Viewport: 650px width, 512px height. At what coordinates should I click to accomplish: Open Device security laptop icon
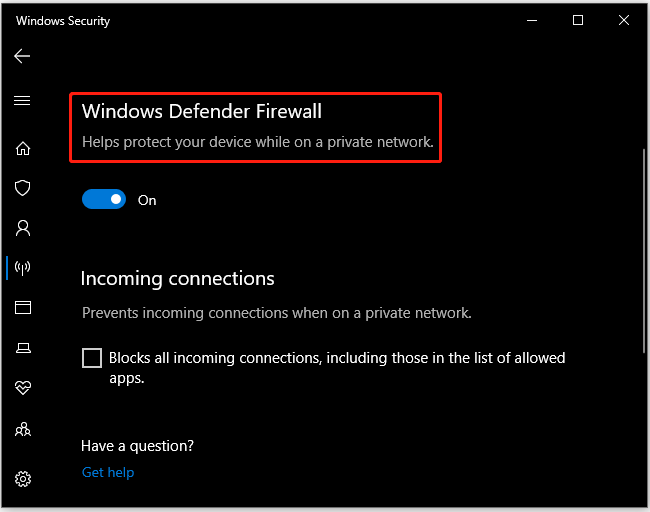click(23, 348)
